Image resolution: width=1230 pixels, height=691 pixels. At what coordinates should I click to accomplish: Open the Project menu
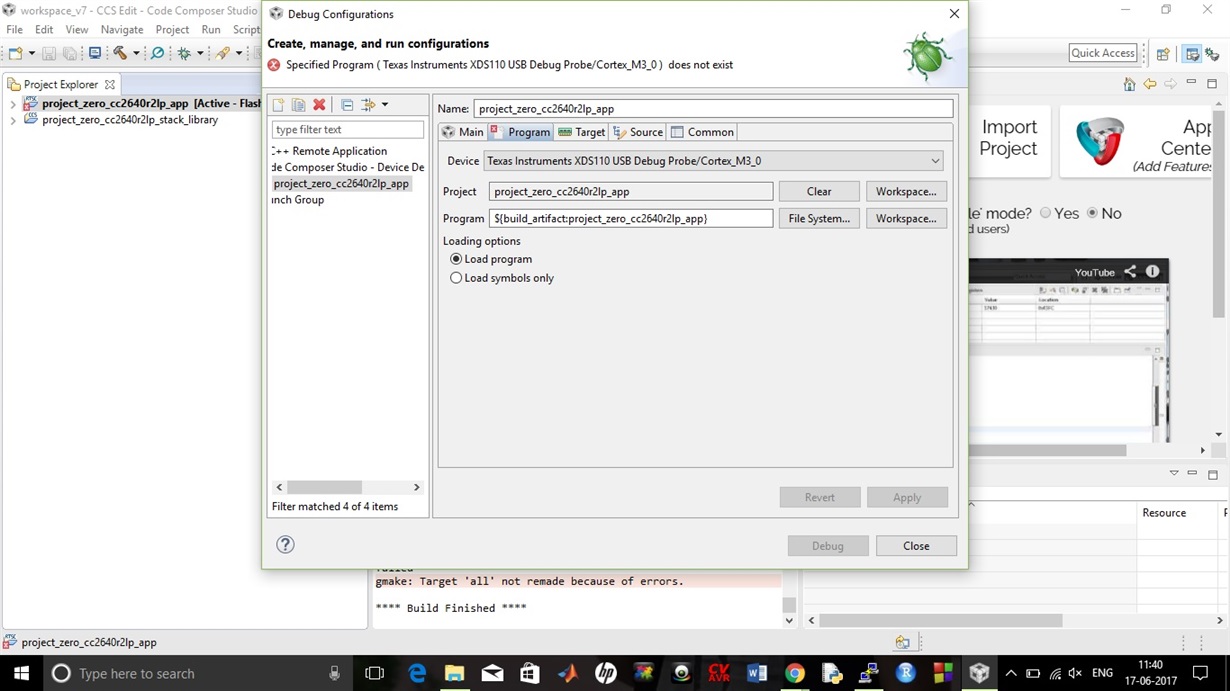pyautogui.click(x=172, y=30)
